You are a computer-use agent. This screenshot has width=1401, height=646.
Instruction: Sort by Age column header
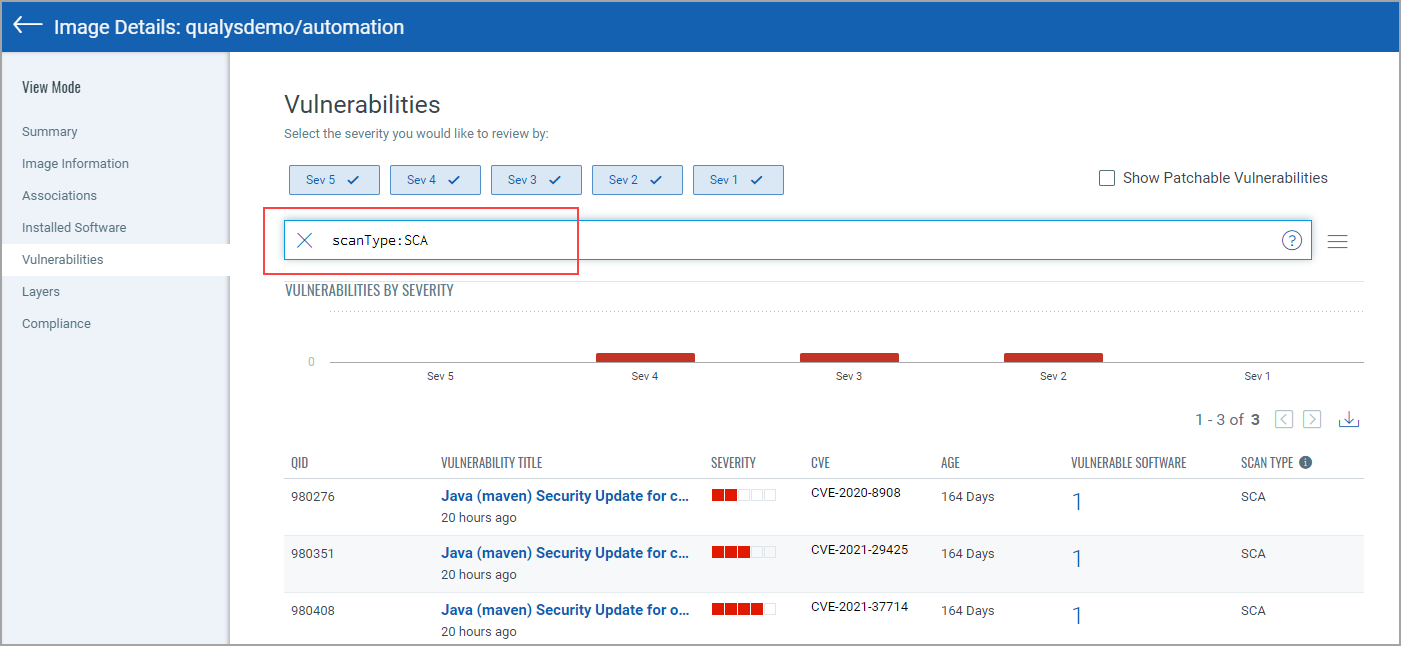pyautogui.click(x=950, y=463)
